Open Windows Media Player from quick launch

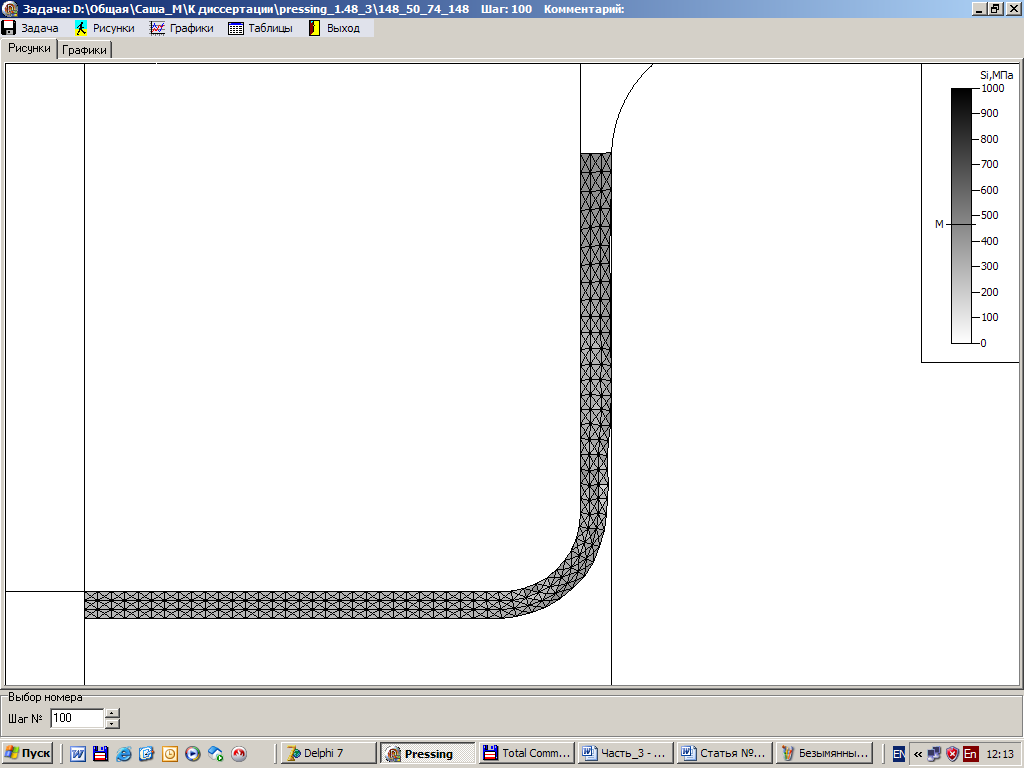point(192,754)
